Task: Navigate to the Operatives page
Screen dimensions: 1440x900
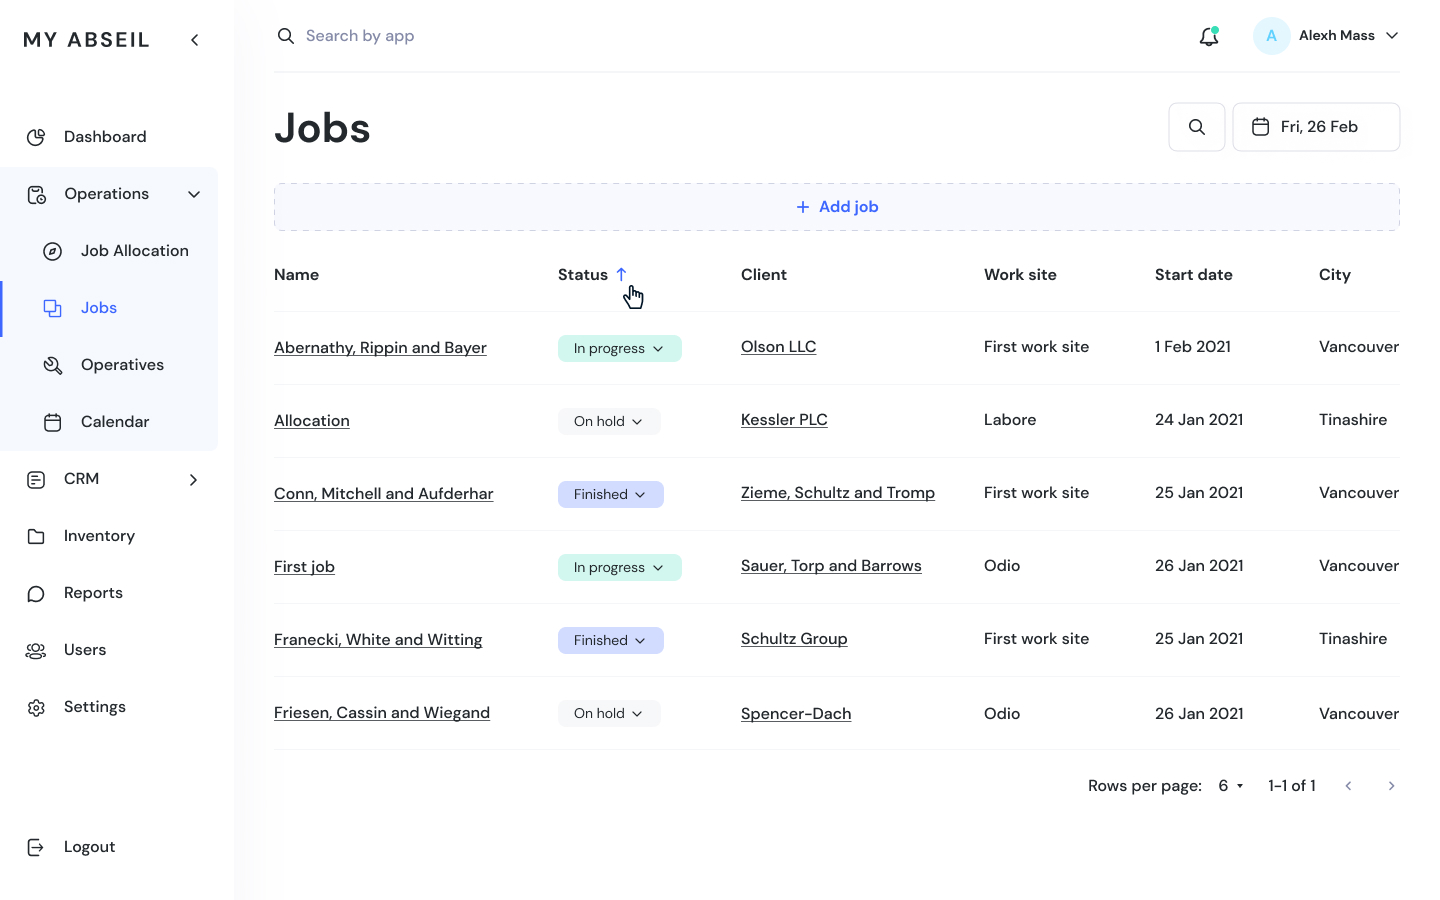Action: click(x=122, y=365)
